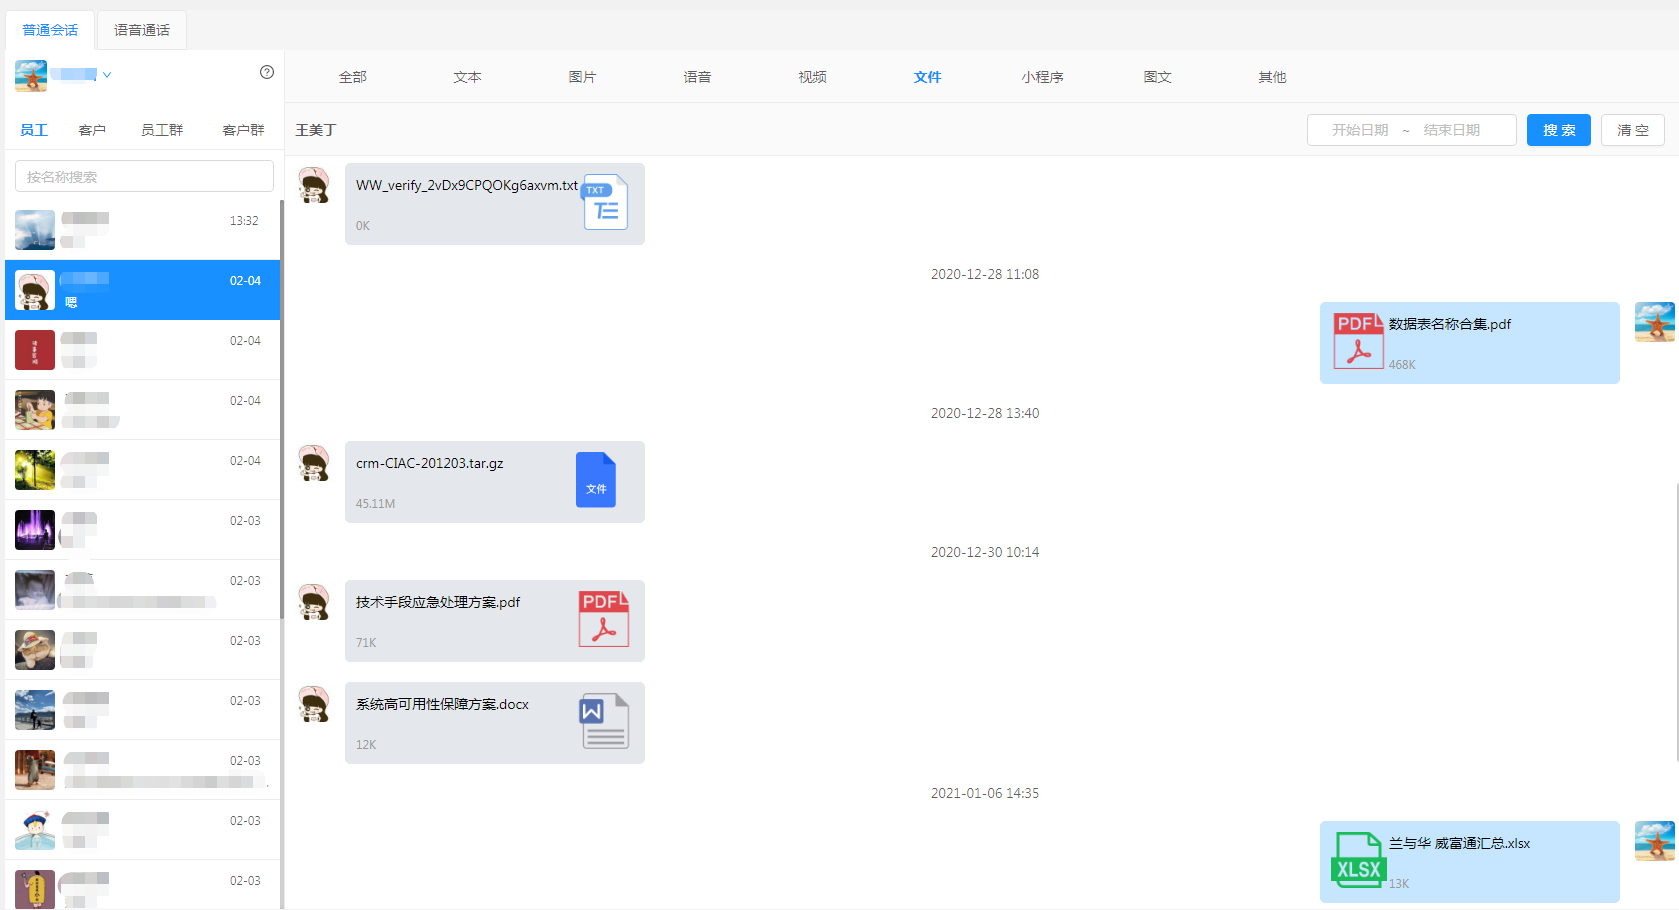Click the 结束日期 date field
This screenshot has width=1679, height=910.
[x=1451, y=130]
